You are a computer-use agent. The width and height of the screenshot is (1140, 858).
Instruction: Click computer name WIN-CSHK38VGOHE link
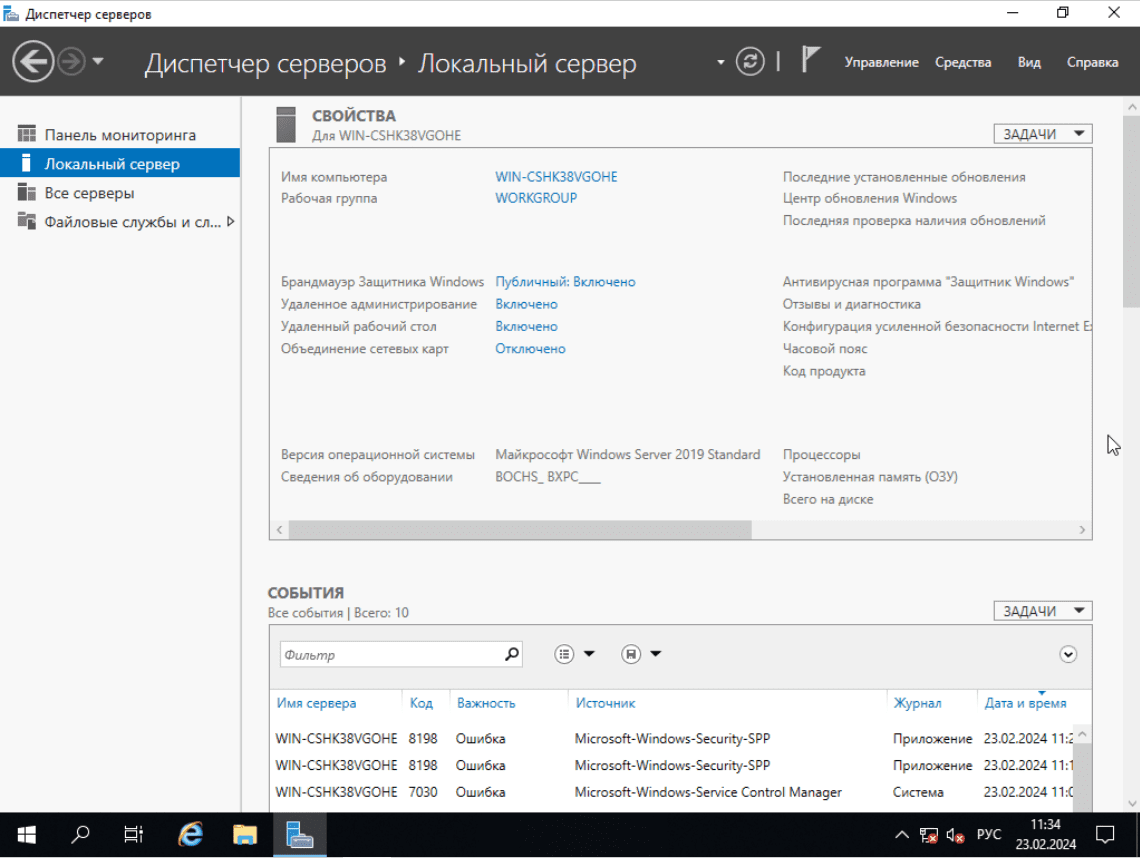pos(556,177)
